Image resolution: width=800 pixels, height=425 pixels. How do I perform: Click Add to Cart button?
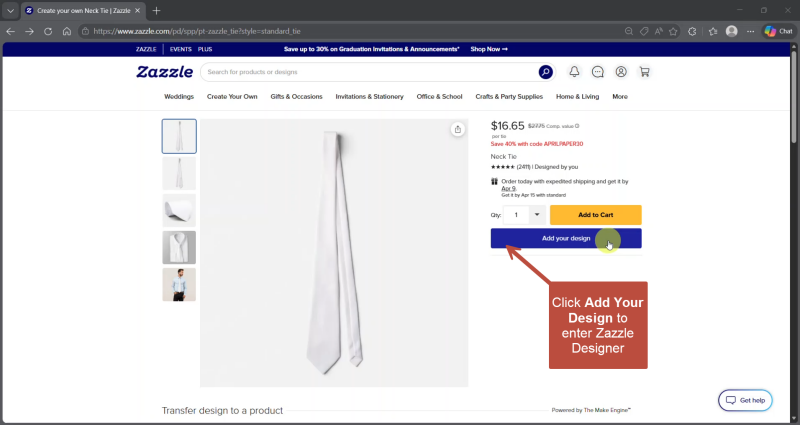point(595,215)
